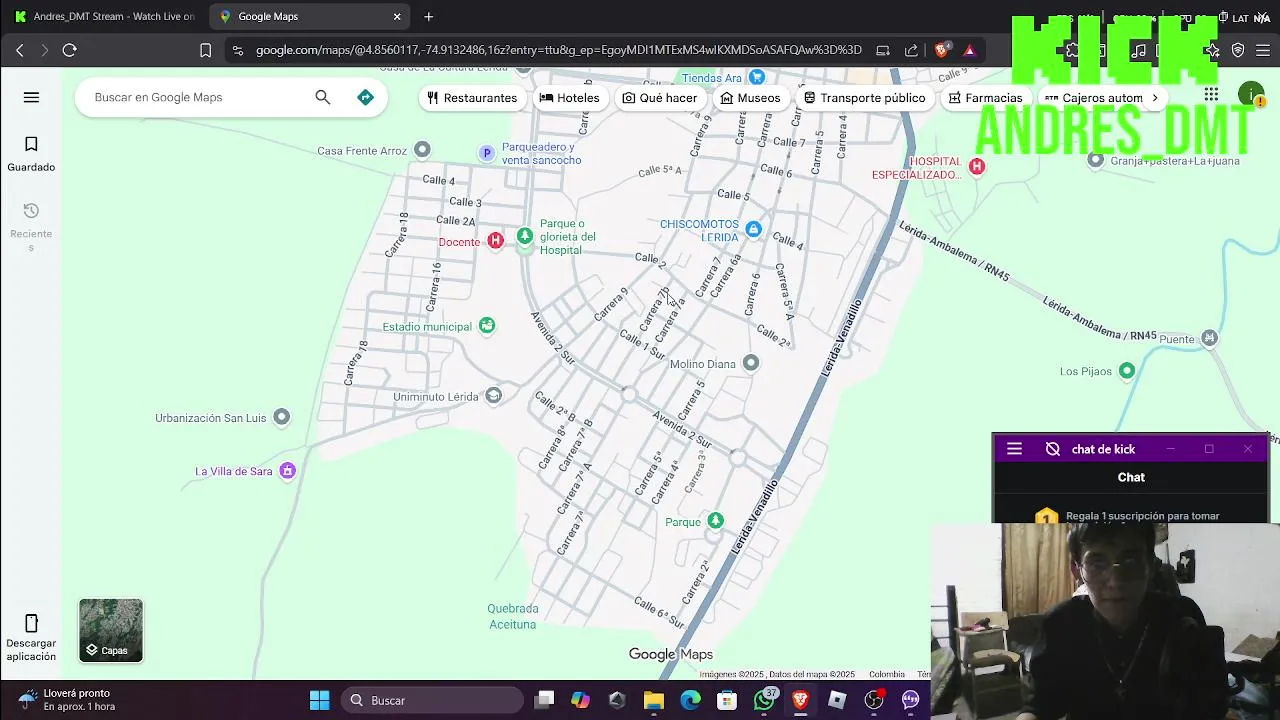
Task: Open the Google apps grid
Action: 1211,95
